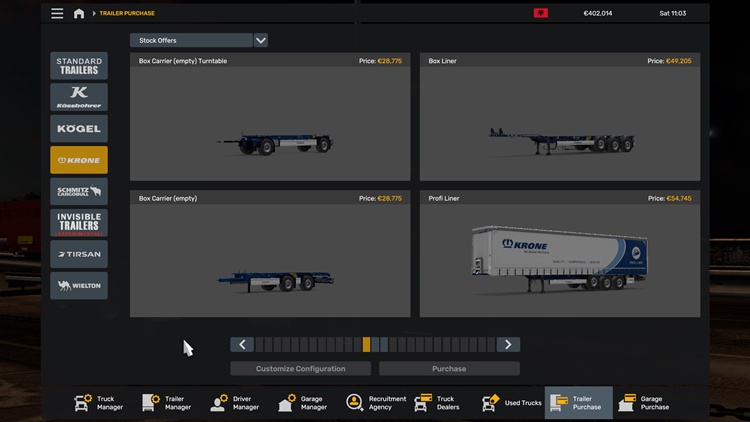
Task: Click Customize Configuration button
Action: 300,369
